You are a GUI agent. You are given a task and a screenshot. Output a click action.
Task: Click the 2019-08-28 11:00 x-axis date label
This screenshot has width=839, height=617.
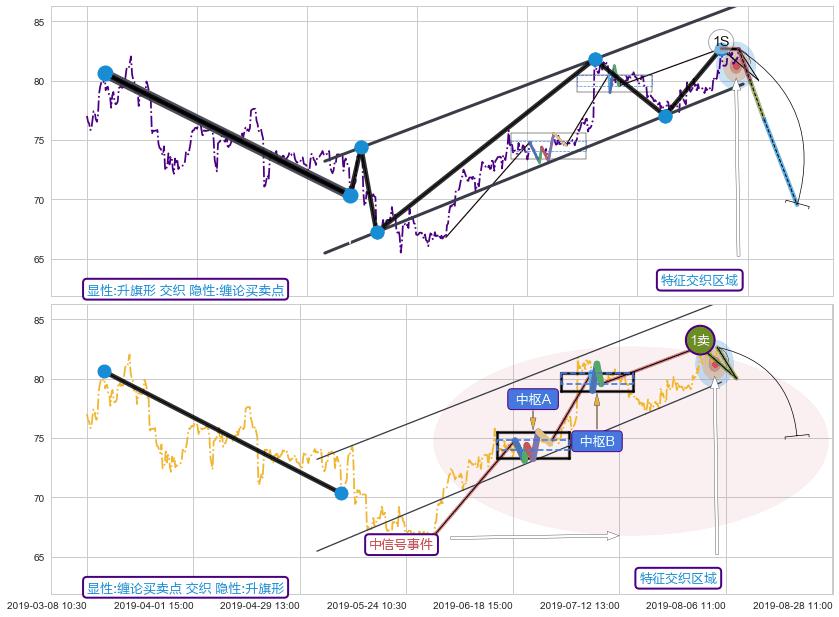(792, 605)
